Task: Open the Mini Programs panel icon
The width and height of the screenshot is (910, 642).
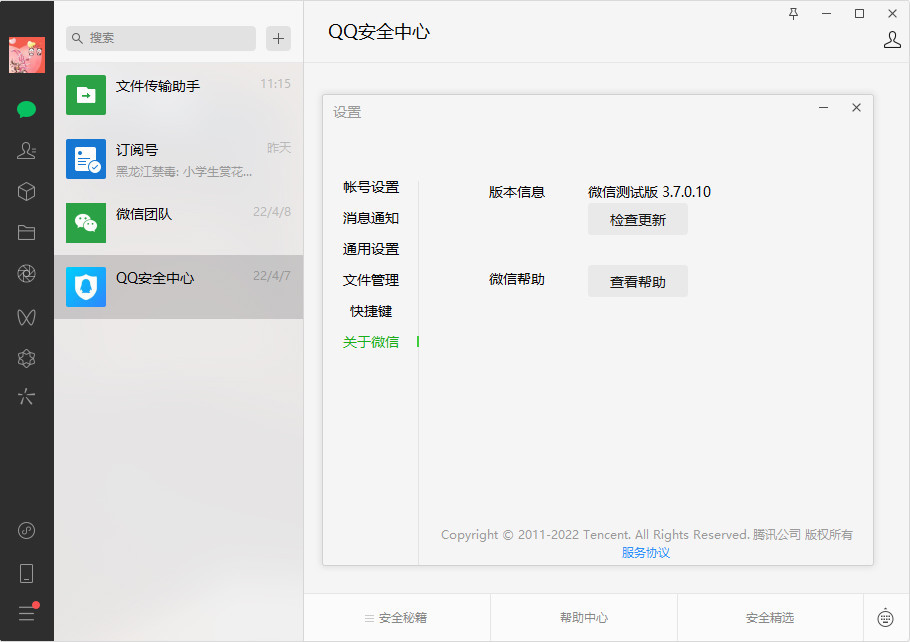Action: pos(26,358)
